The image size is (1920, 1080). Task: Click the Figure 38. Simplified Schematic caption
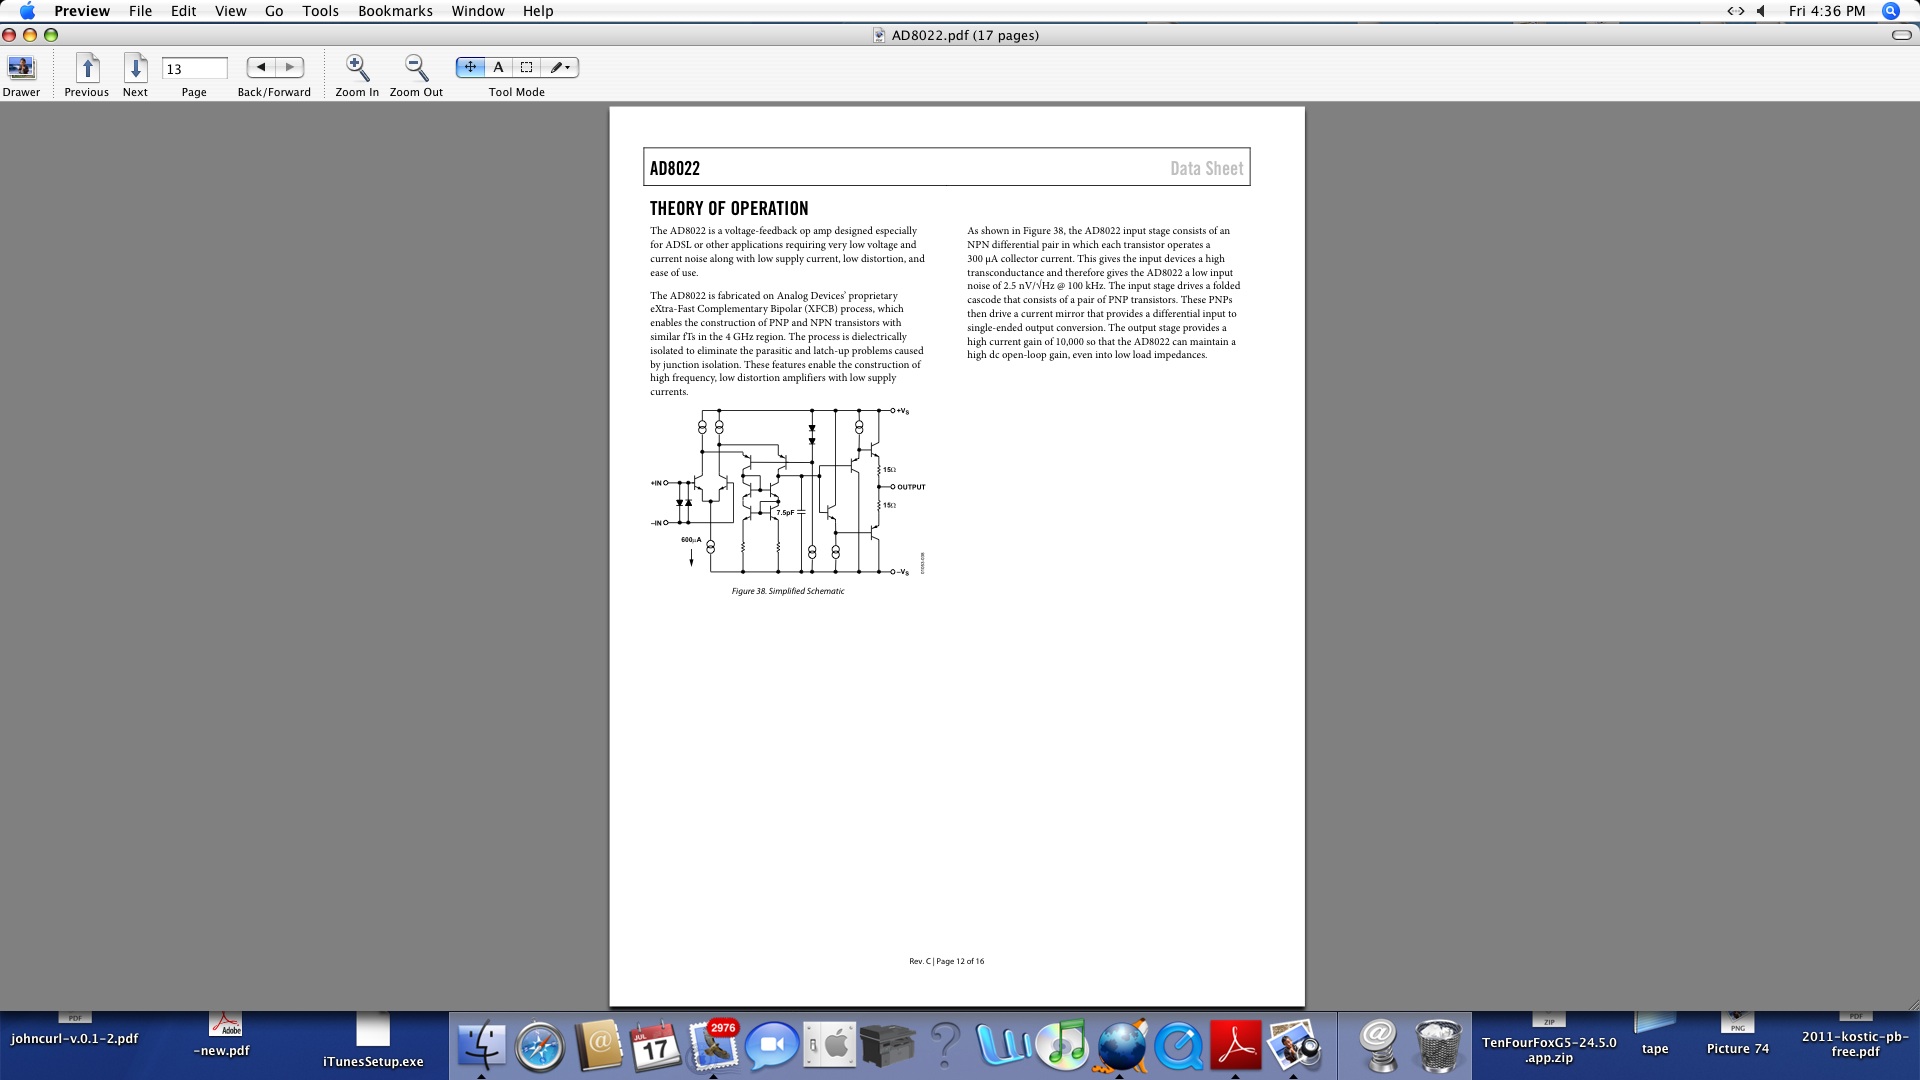(788, 591)
